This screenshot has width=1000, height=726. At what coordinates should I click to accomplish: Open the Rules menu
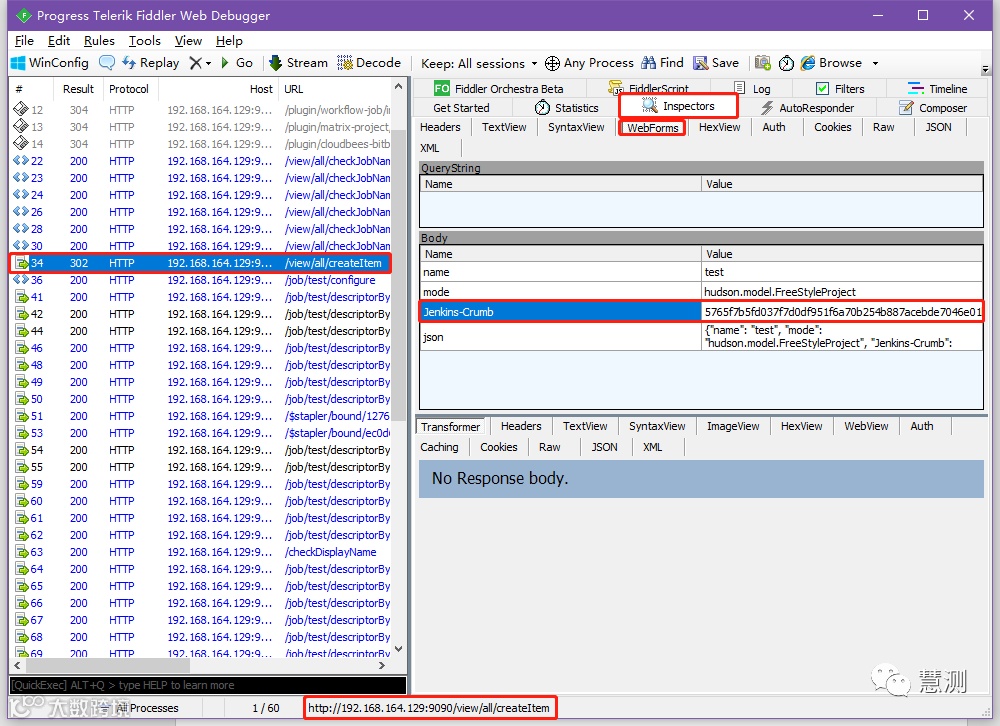click(99, 41)
